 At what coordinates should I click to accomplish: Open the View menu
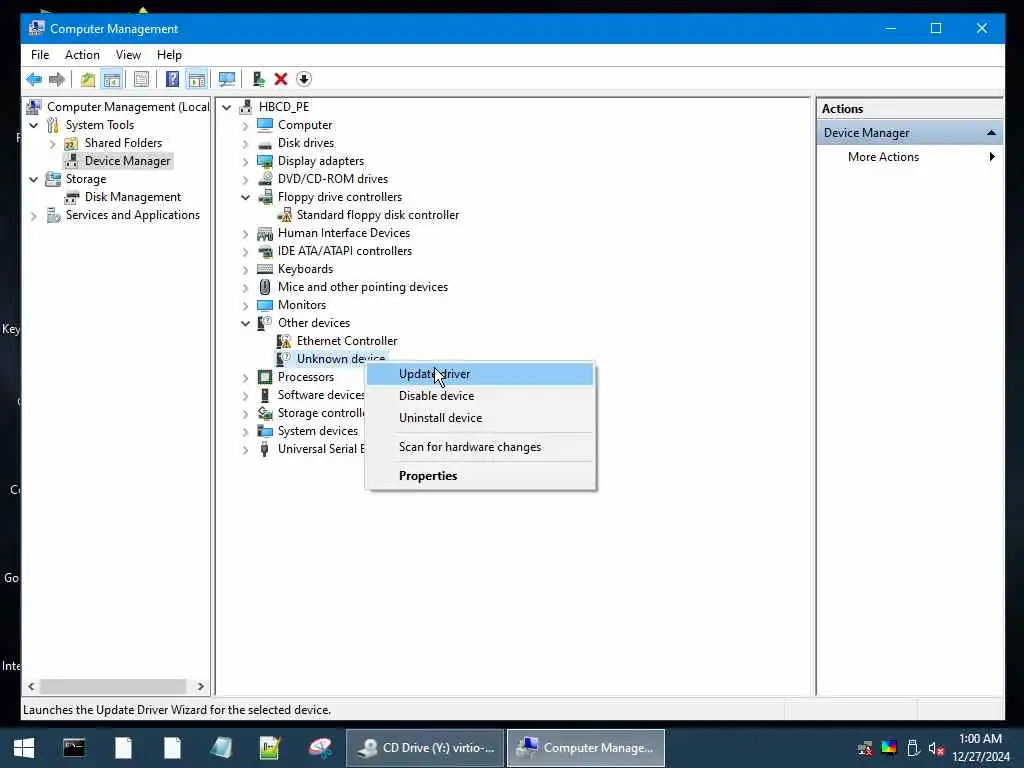(x=128, y=55)
